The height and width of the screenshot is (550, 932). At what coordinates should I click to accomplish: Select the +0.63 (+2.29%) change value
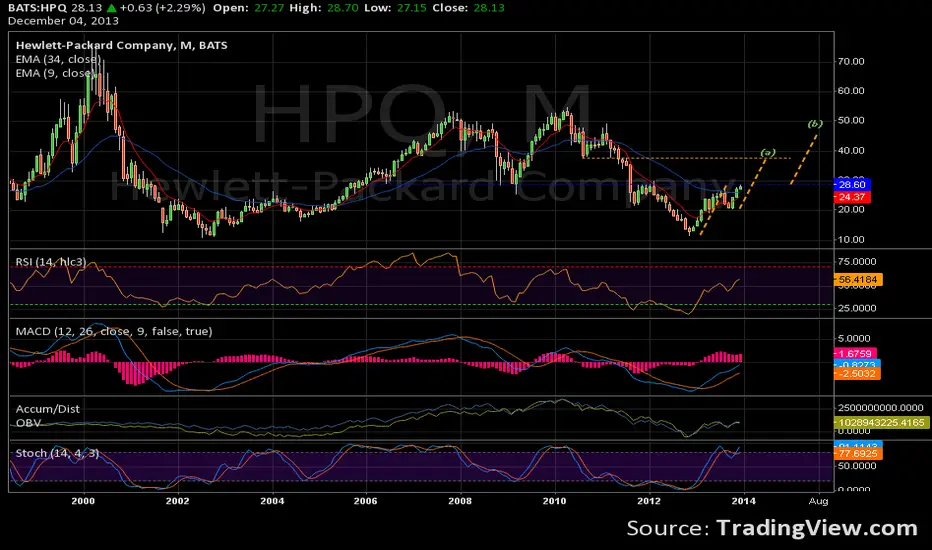[162, 8]
